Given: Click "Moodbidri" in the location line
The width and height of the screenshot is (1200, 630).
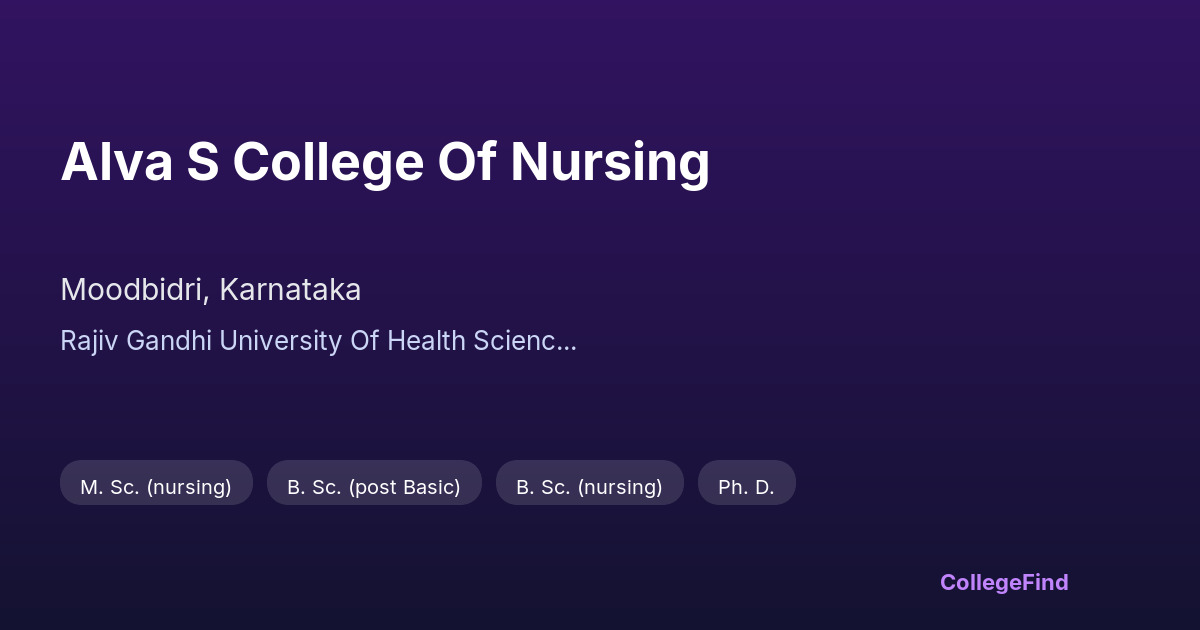Looking at the screenshot, I should (x=134, y=290).
